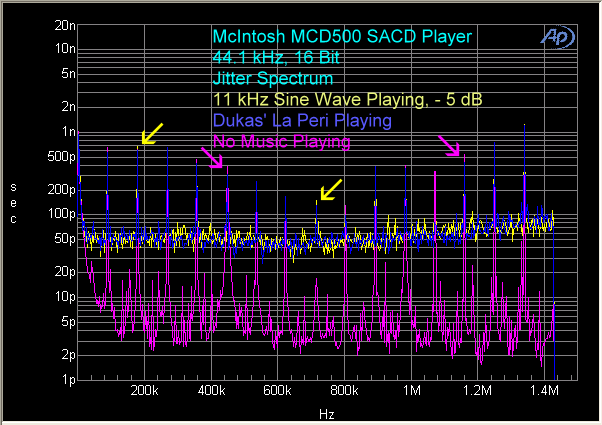
Task: Click the '44.1 kHz, 16 Bit' label
Action: pyautogui.click(x=276, y=57)
